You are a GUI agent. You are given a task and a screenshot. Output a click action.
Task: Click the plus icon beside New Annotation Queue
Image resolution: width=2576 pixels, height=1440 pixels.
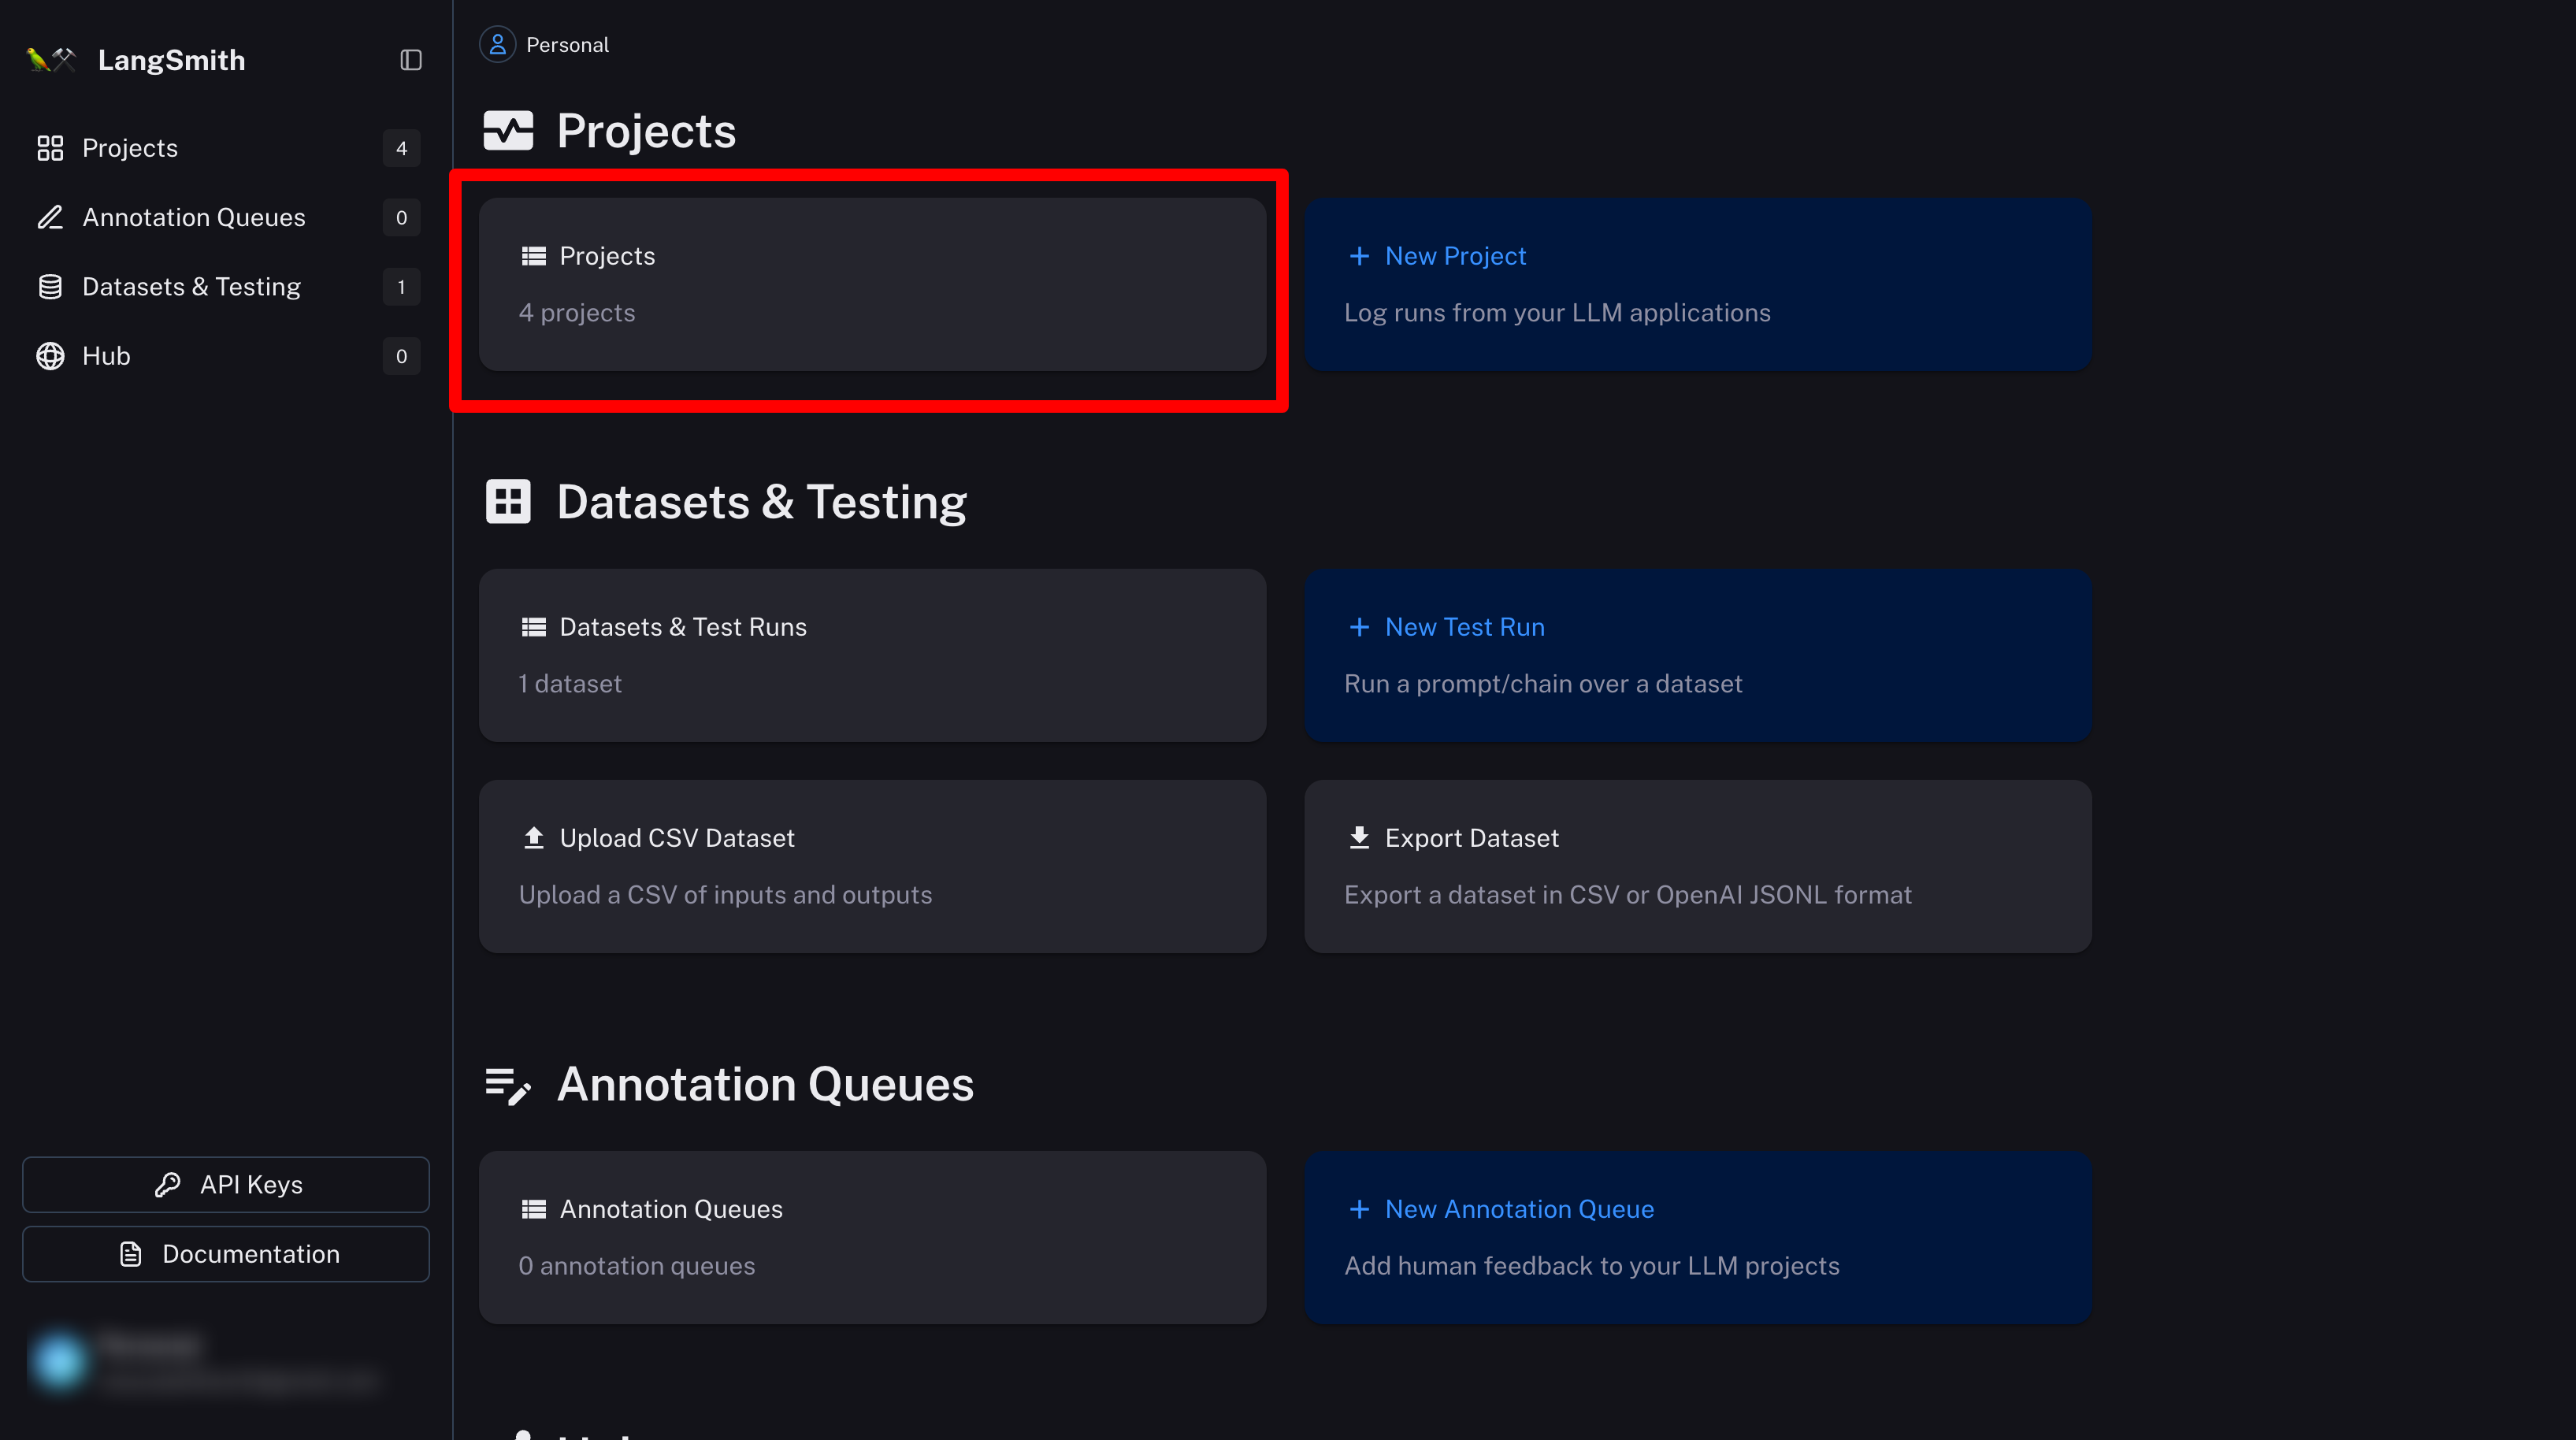tap(1359, 1209)
